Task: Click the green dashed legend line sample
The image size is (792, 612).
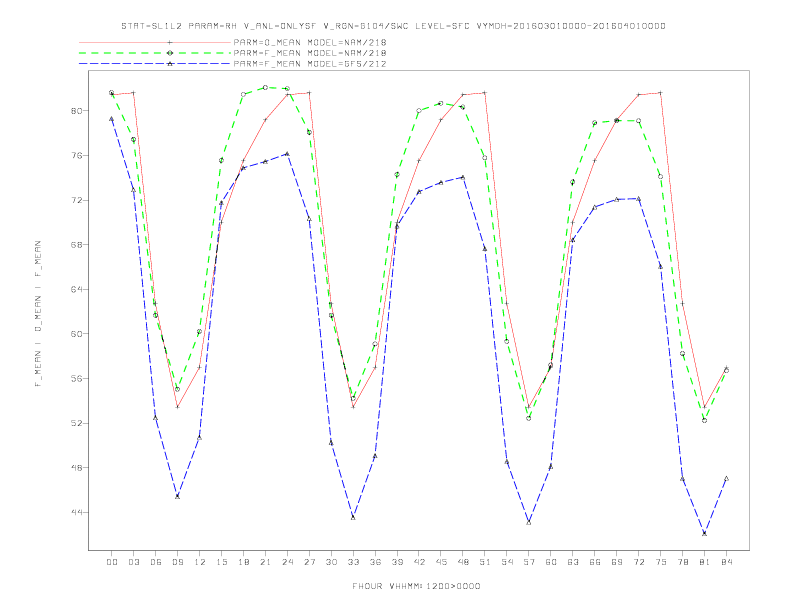Action: click(155, 53)
